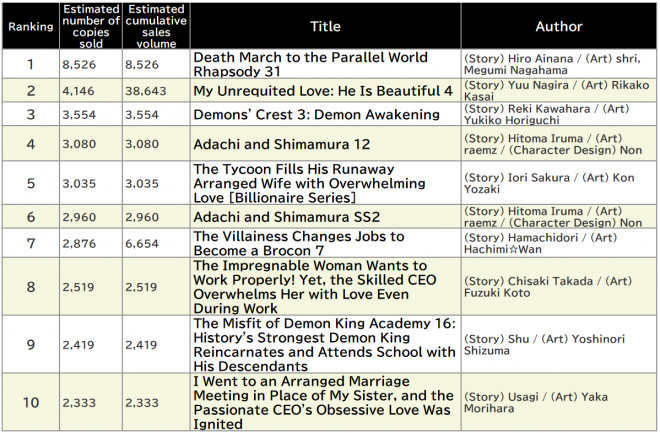
Task: Click copies sold value 4,146
Action: [x=79, y=91]
